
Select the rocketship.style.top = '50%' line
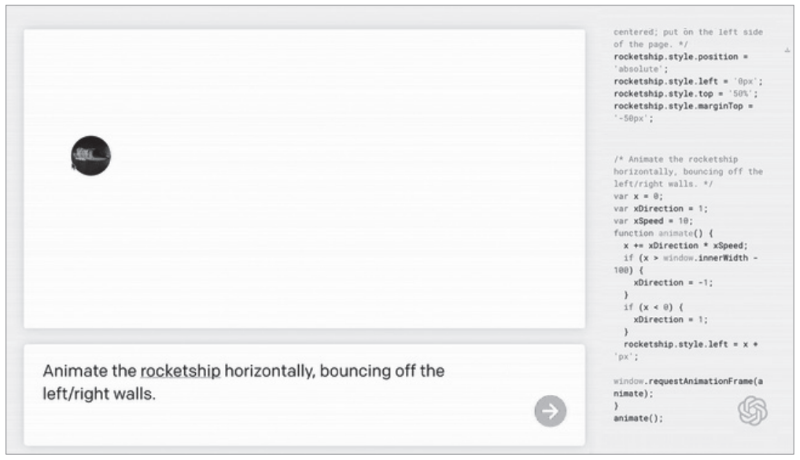[x=685, y=94]
